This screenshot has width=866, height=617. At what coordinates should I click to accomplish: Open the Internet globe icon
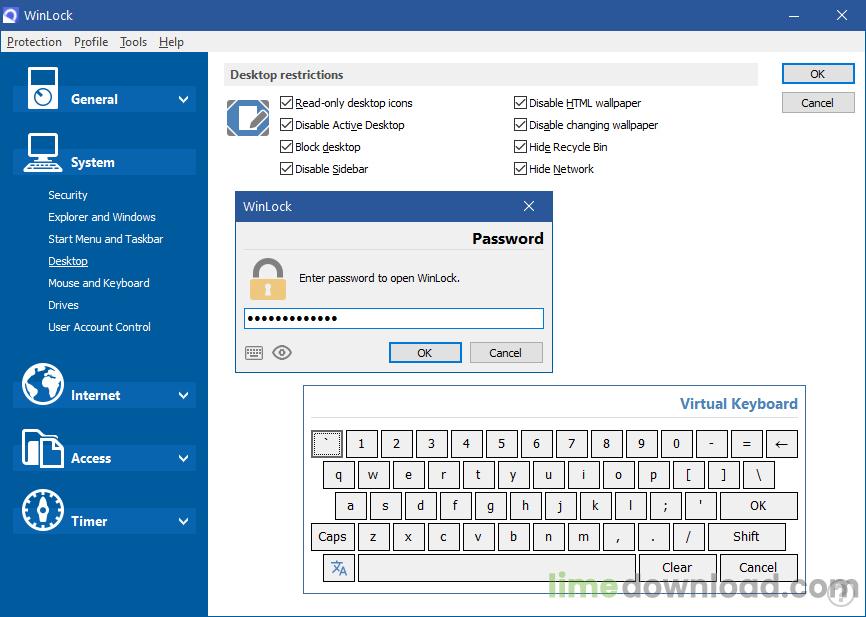tap(43, 384)
